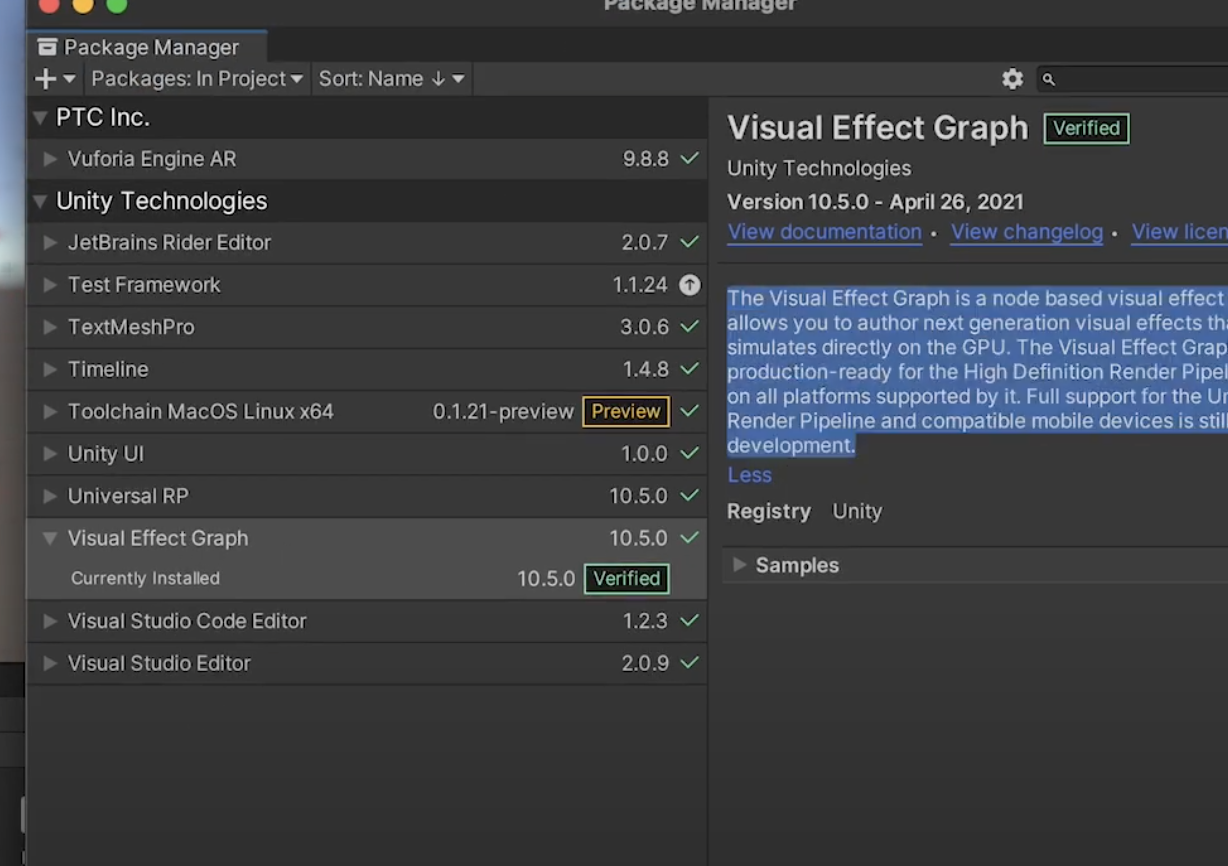Click the Registry Unity value

(x=857, y=511)
